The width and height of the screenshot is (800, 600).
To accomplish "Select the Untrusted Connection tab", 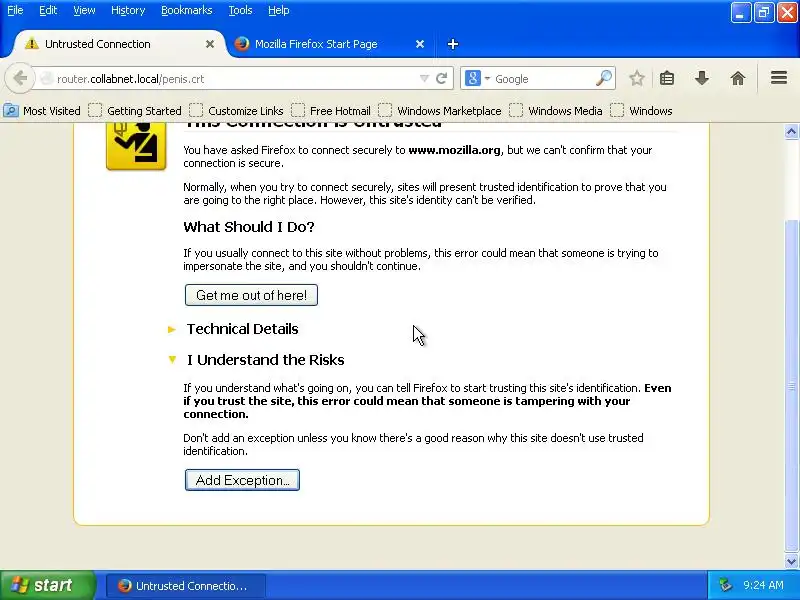I will coord(118,44).
